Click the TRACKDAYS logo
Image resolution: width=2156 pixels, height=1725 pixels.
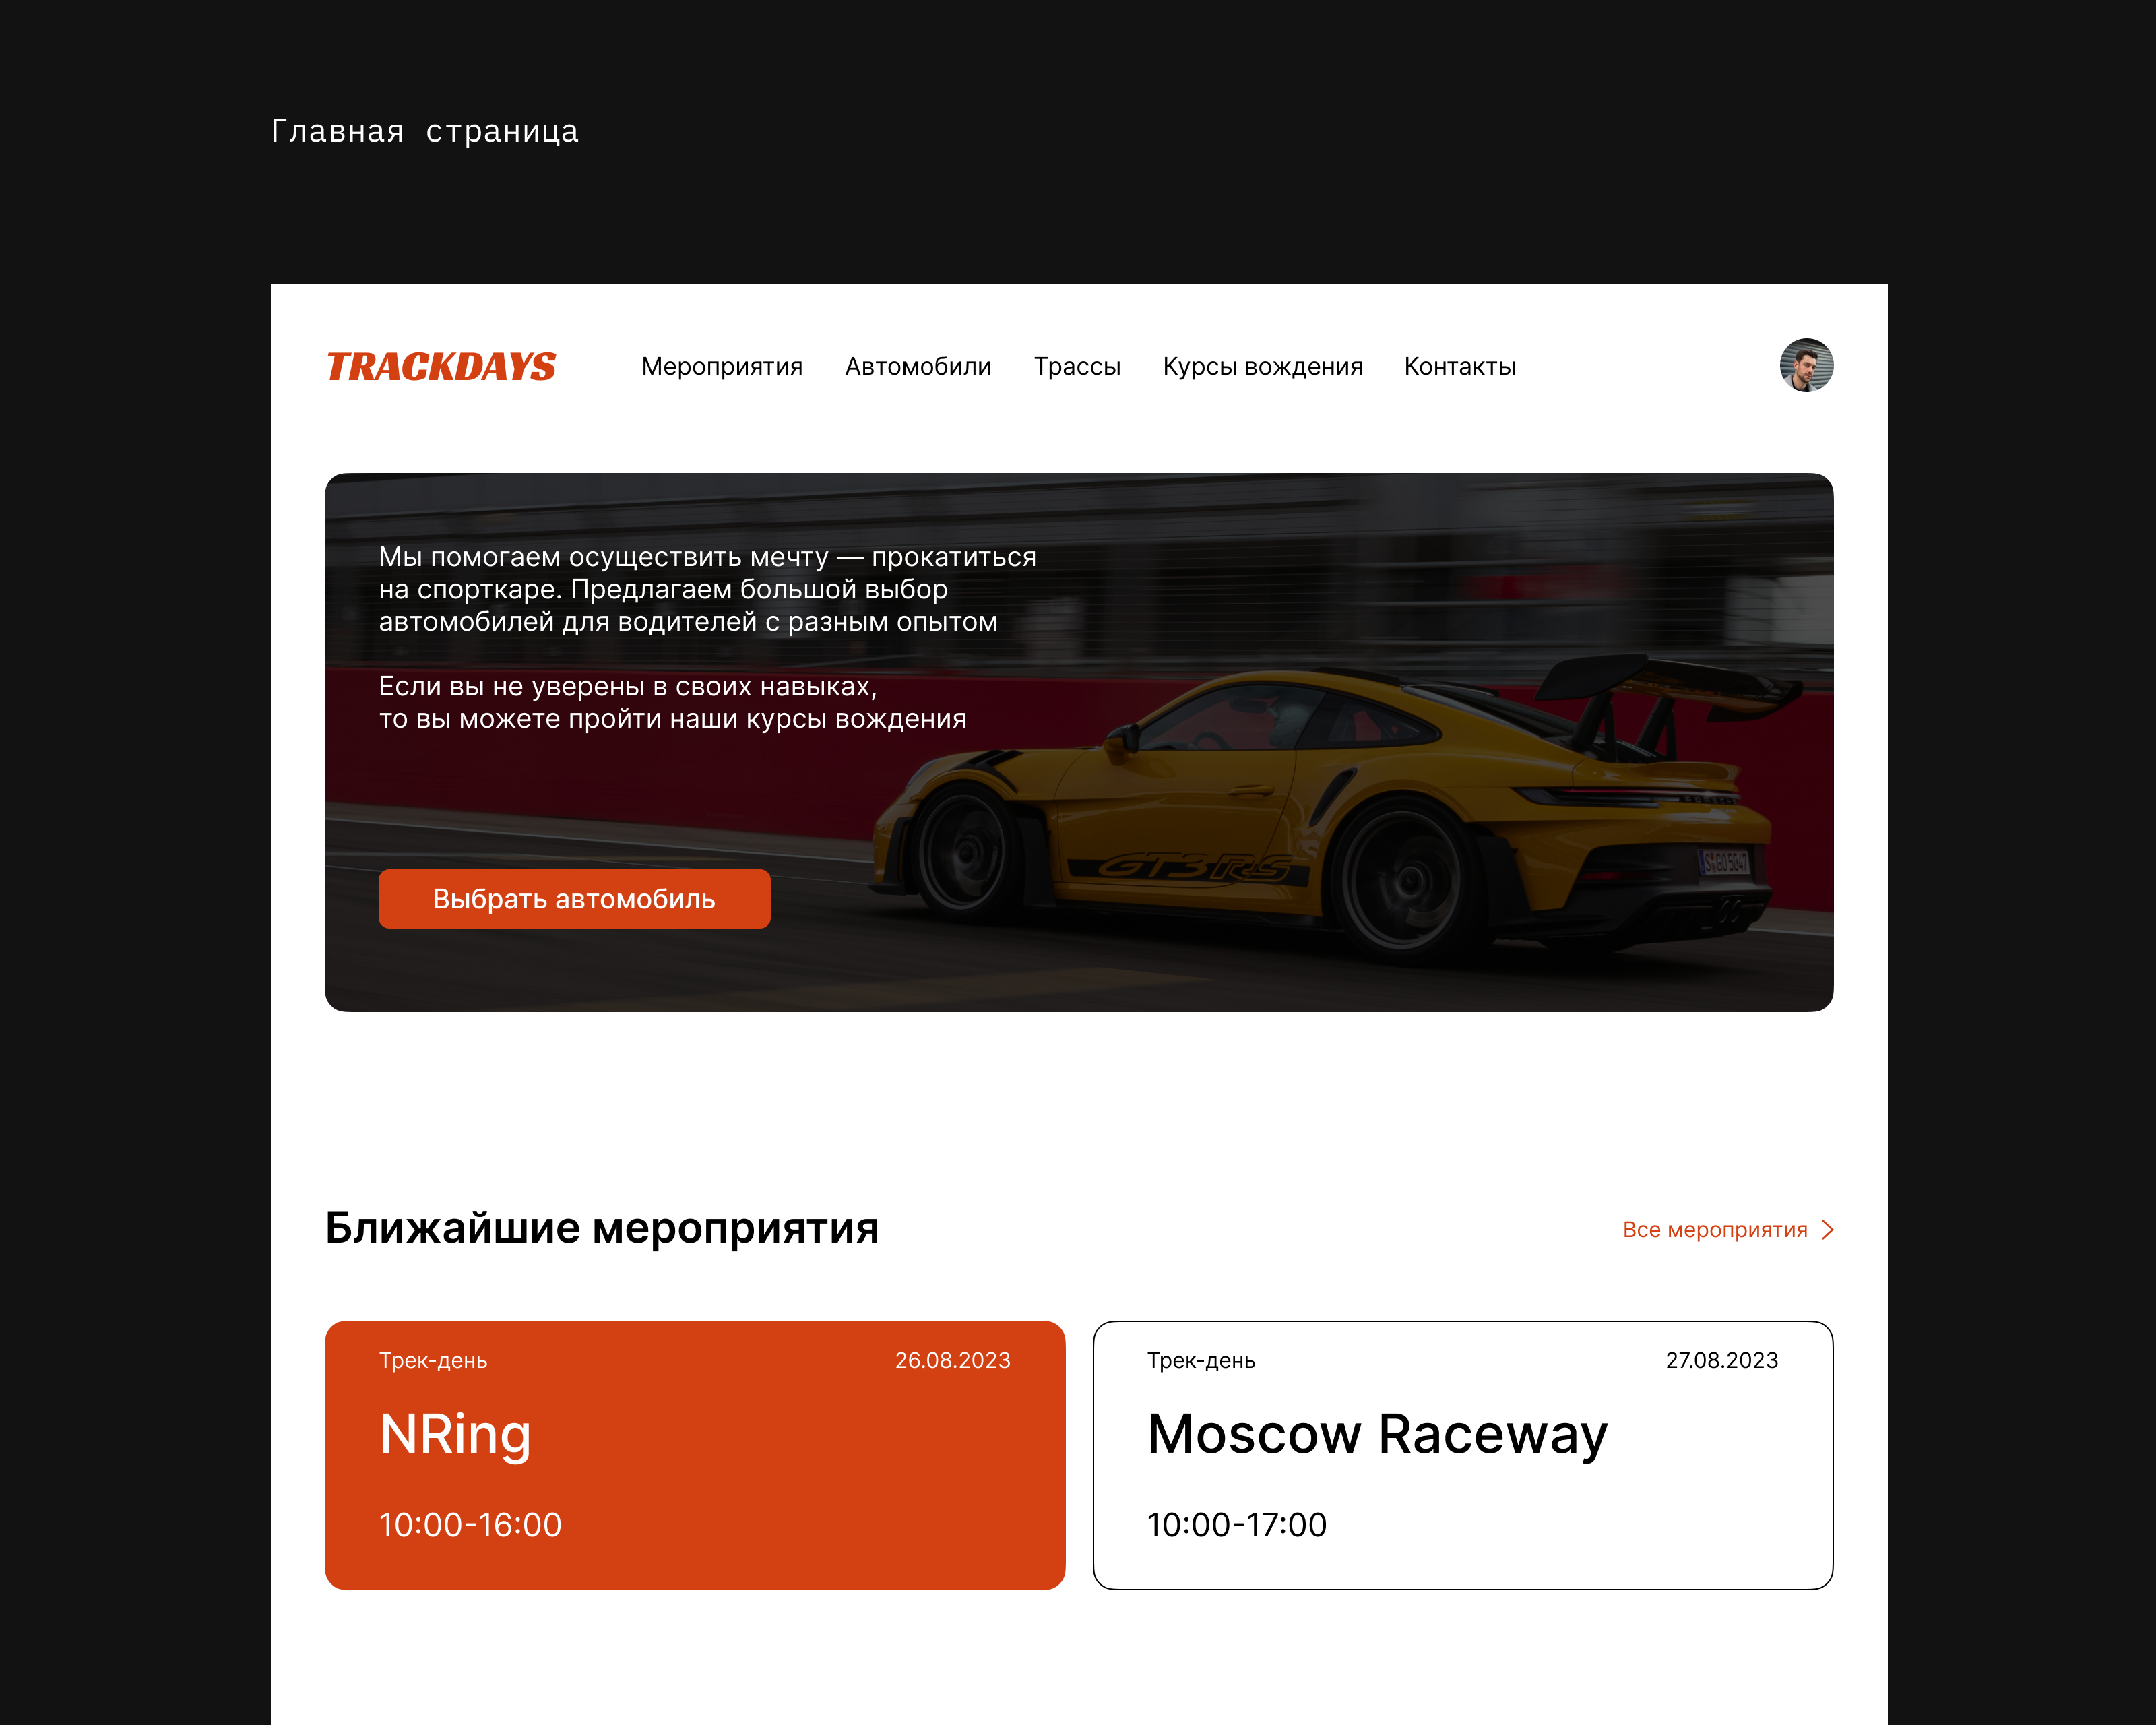(x=441, y=367)
